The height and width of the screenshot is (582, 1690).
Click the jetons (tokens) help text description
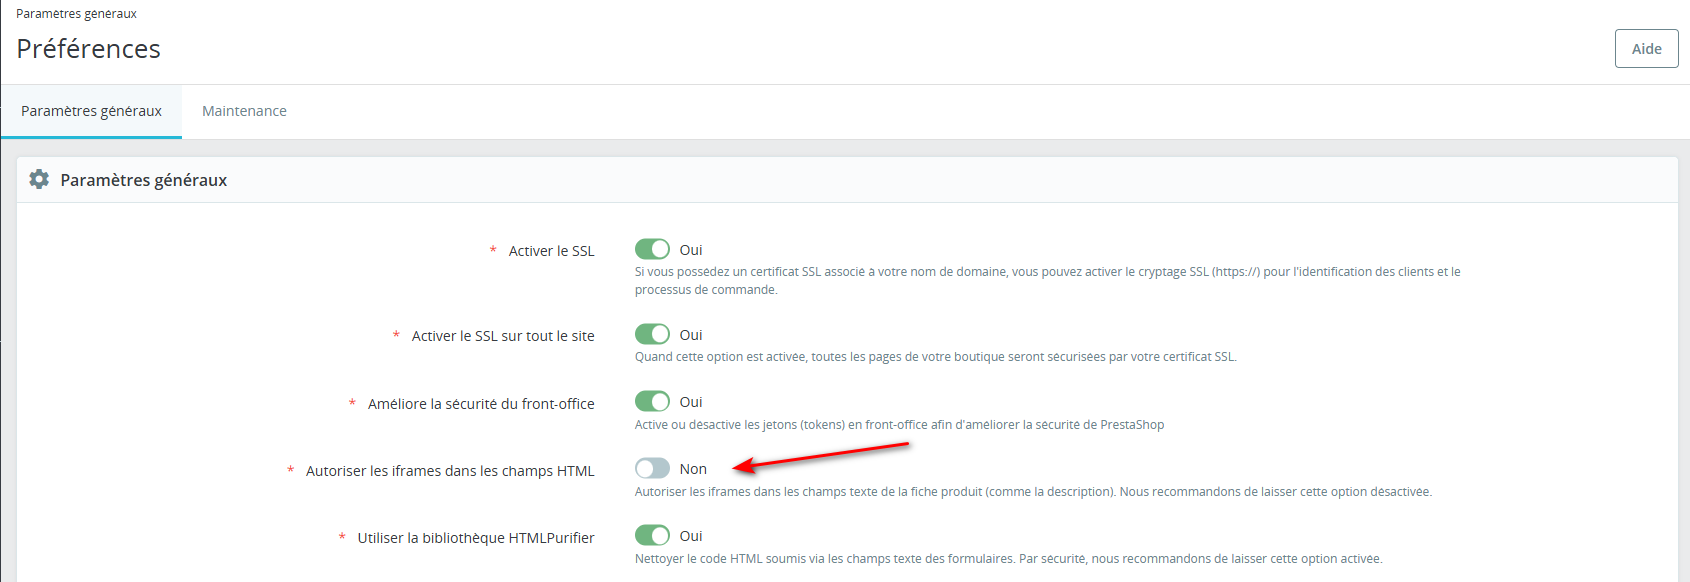click(x=899, y=425)
